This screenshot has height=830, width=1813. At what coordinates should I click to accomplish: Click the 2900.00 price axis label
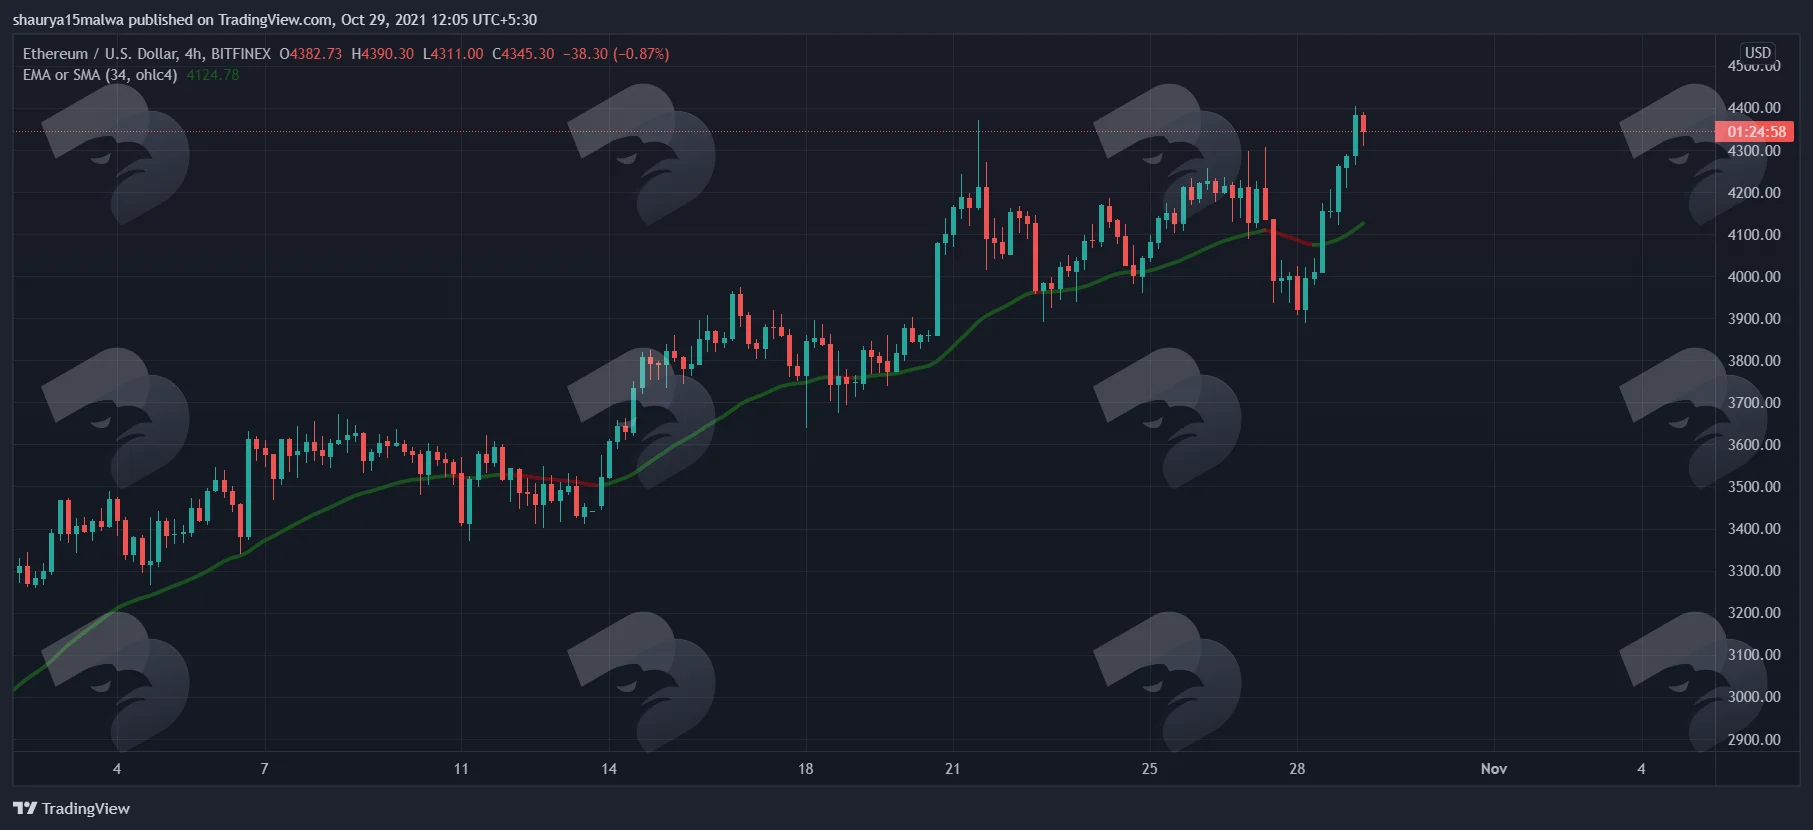tap(1754, 740)
